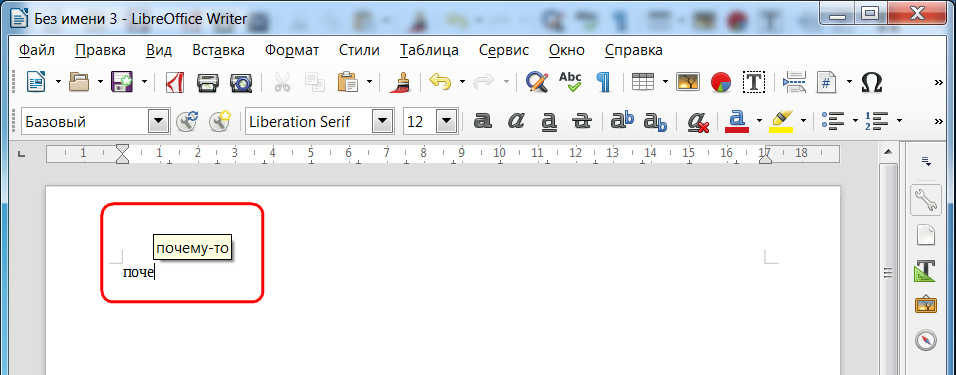956x375 pixels.
Task: Click the font name field Liberation Serif
Action: click(x=309, y=121)
